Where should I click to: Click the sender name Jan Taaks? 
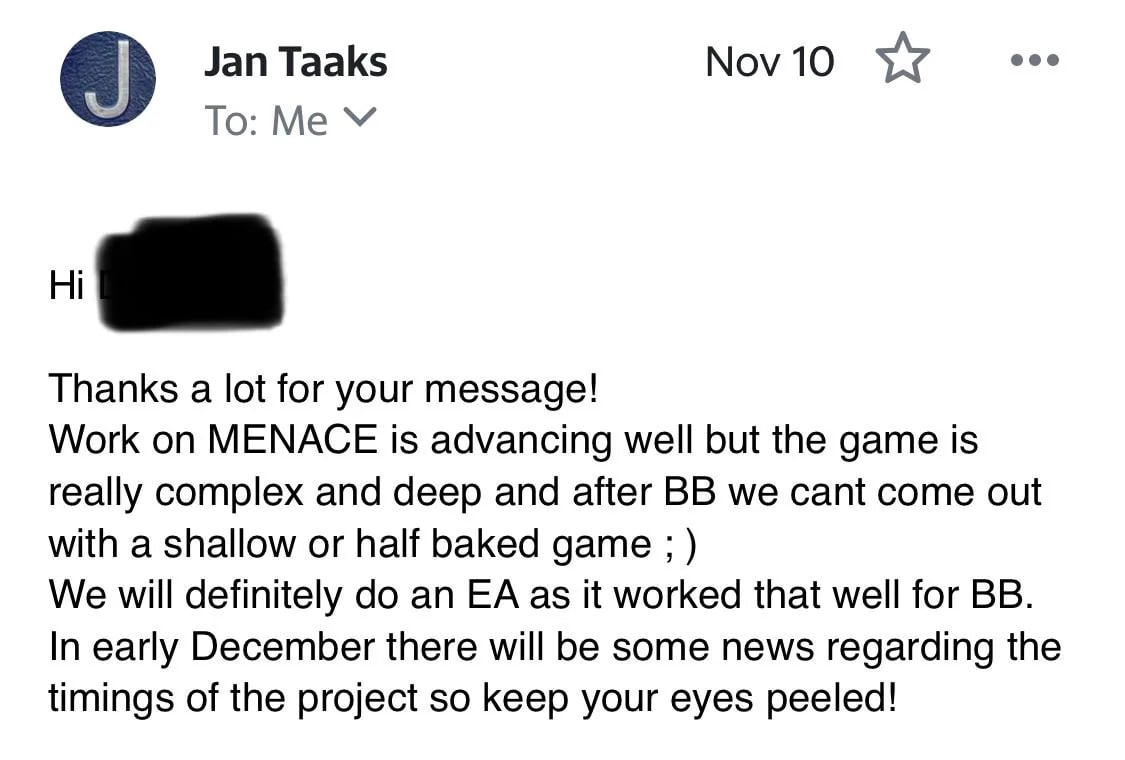coord(295,63)
